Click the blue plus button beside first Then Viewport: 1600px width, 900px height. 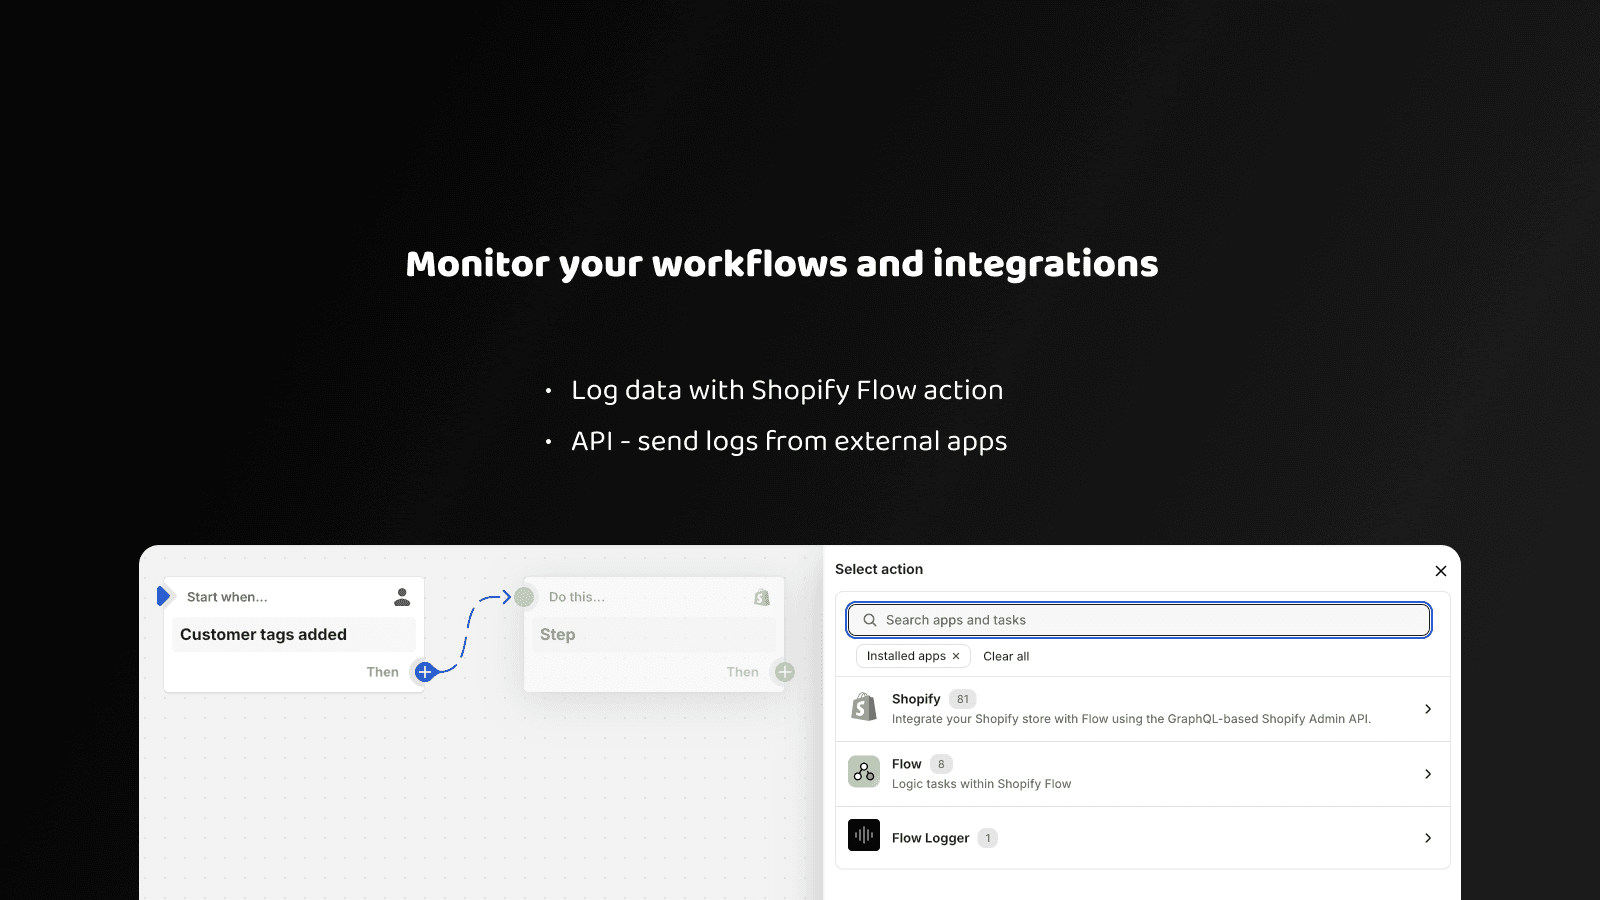coord(425,672)
